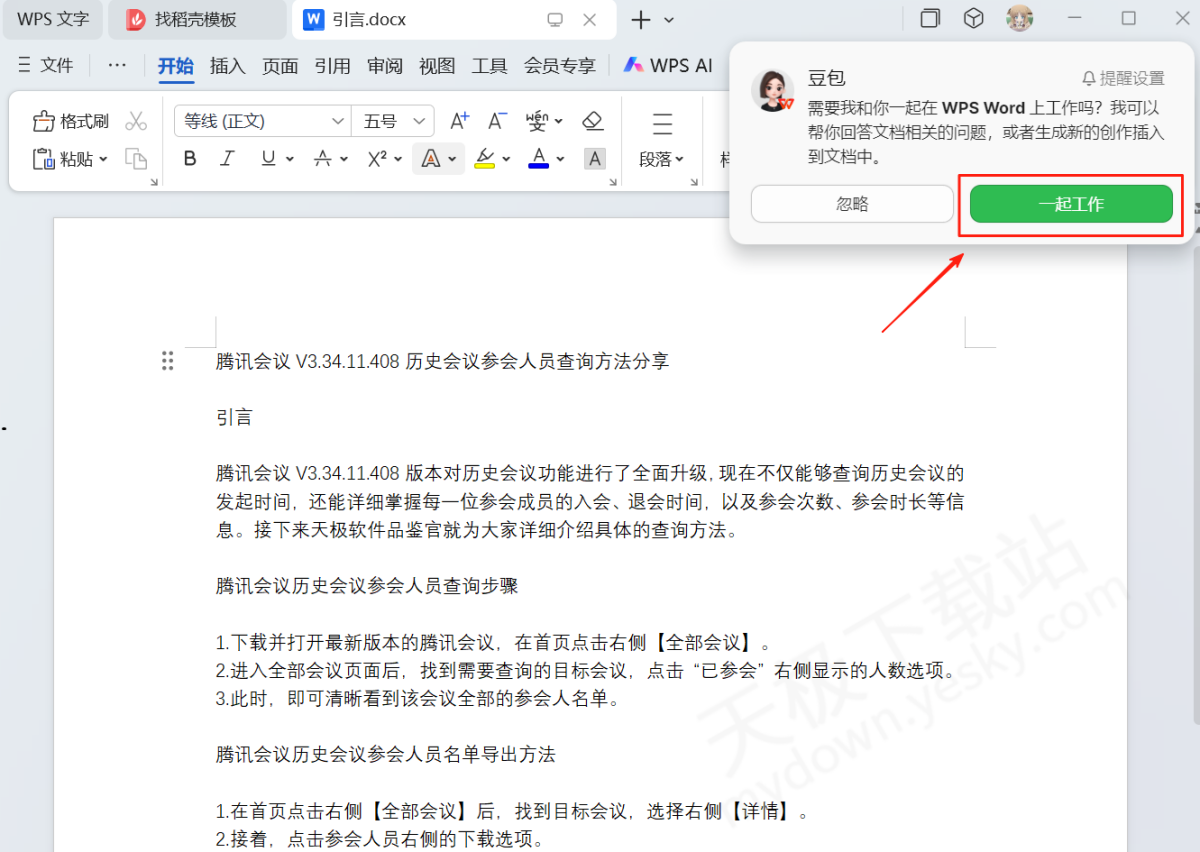Image resolution: width=1200 pixels, height=852 pixels.
Task: Expand the Paste options arrow
Action: [102, 159]
